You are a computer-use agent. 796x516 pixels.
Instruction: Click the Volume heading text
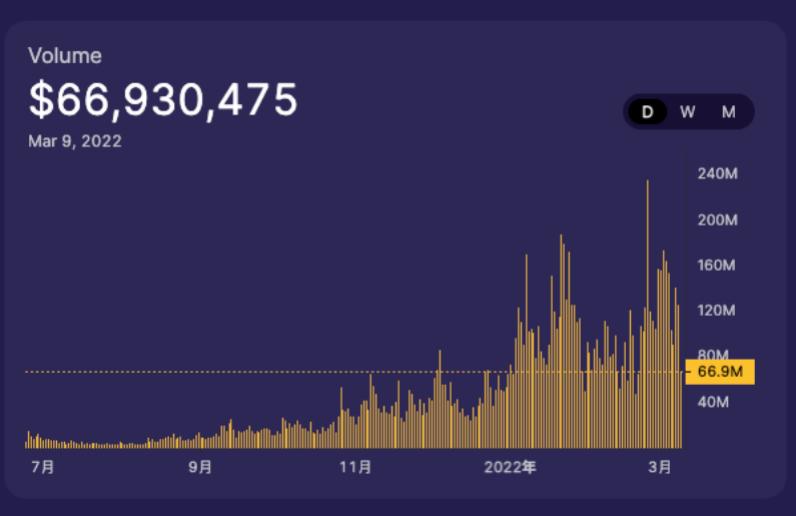click(65, 56)
